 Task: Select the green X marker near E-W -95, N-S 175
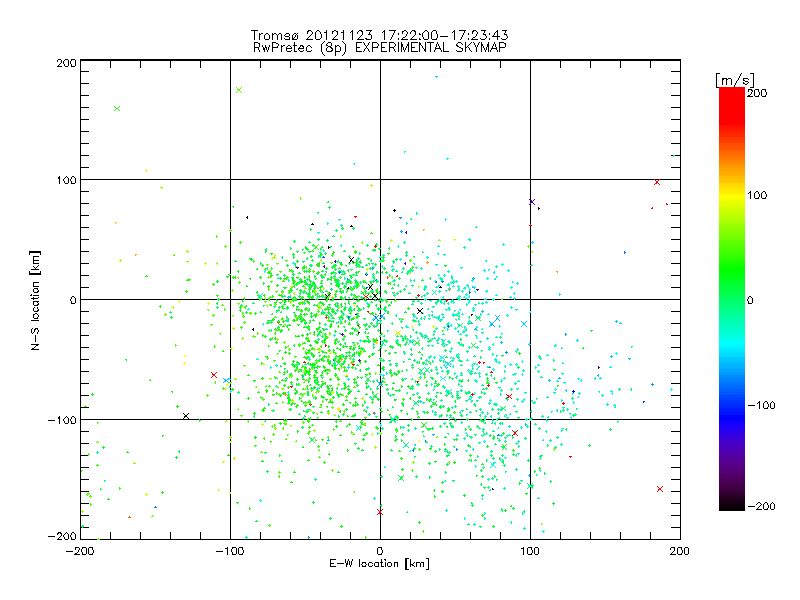(239, 90)
